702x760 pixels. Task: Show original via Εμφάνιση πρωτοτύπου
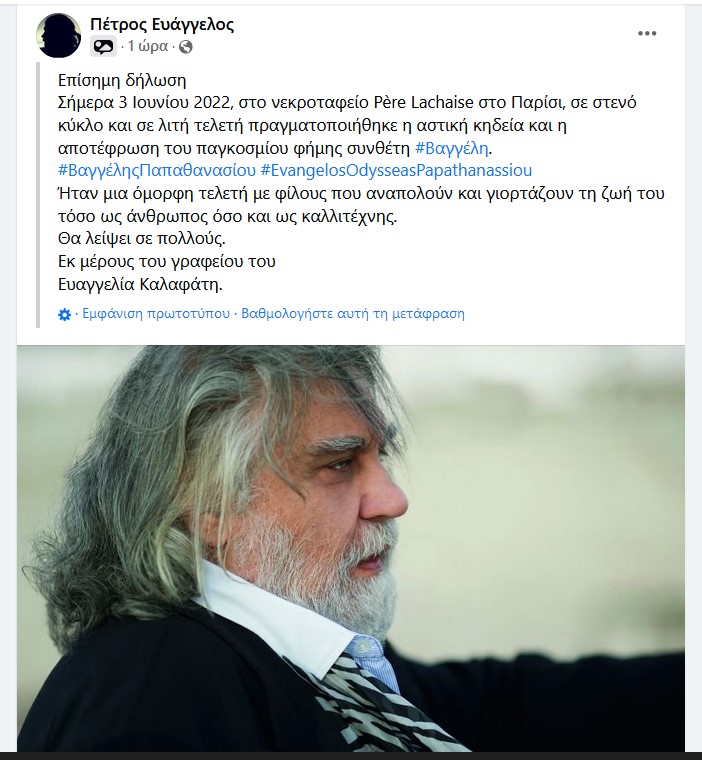pyautogui.click(x=156, y=314)
